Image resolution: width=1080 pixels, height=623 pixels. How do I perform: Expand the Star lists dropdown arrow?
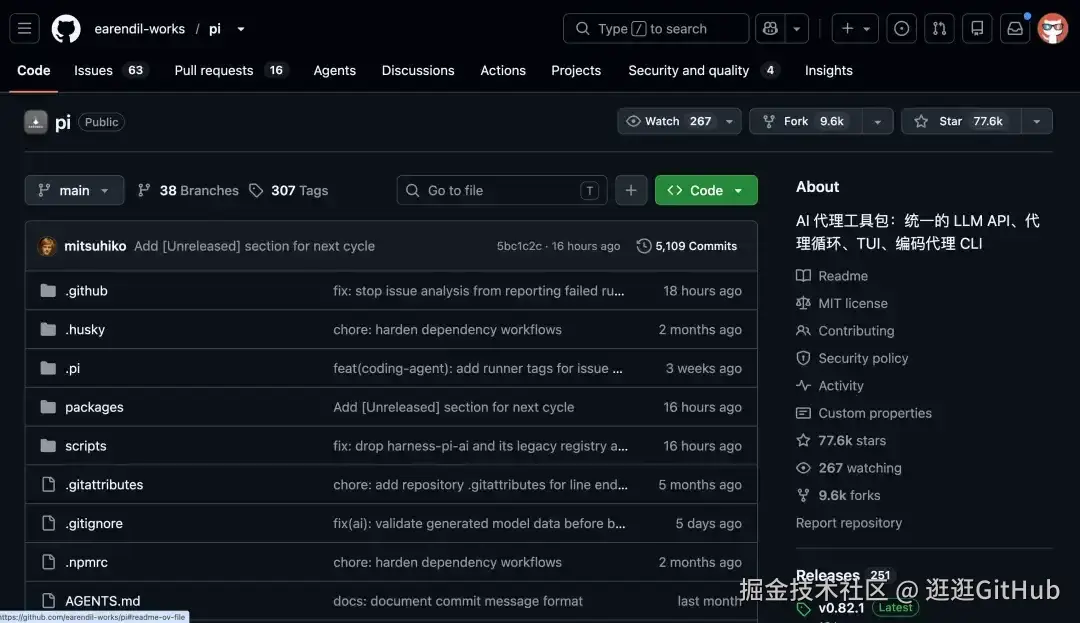pyautogui.click(x=1037, y=121)
